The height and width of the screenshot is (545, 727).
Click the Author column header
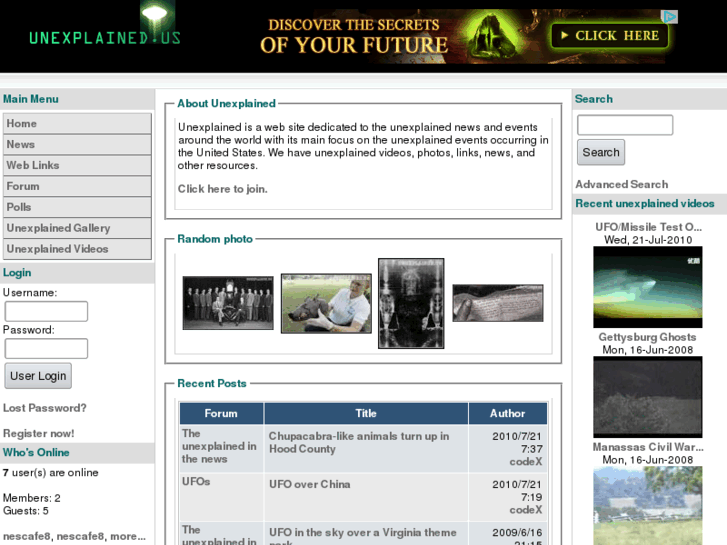click(x=508, y=414)
